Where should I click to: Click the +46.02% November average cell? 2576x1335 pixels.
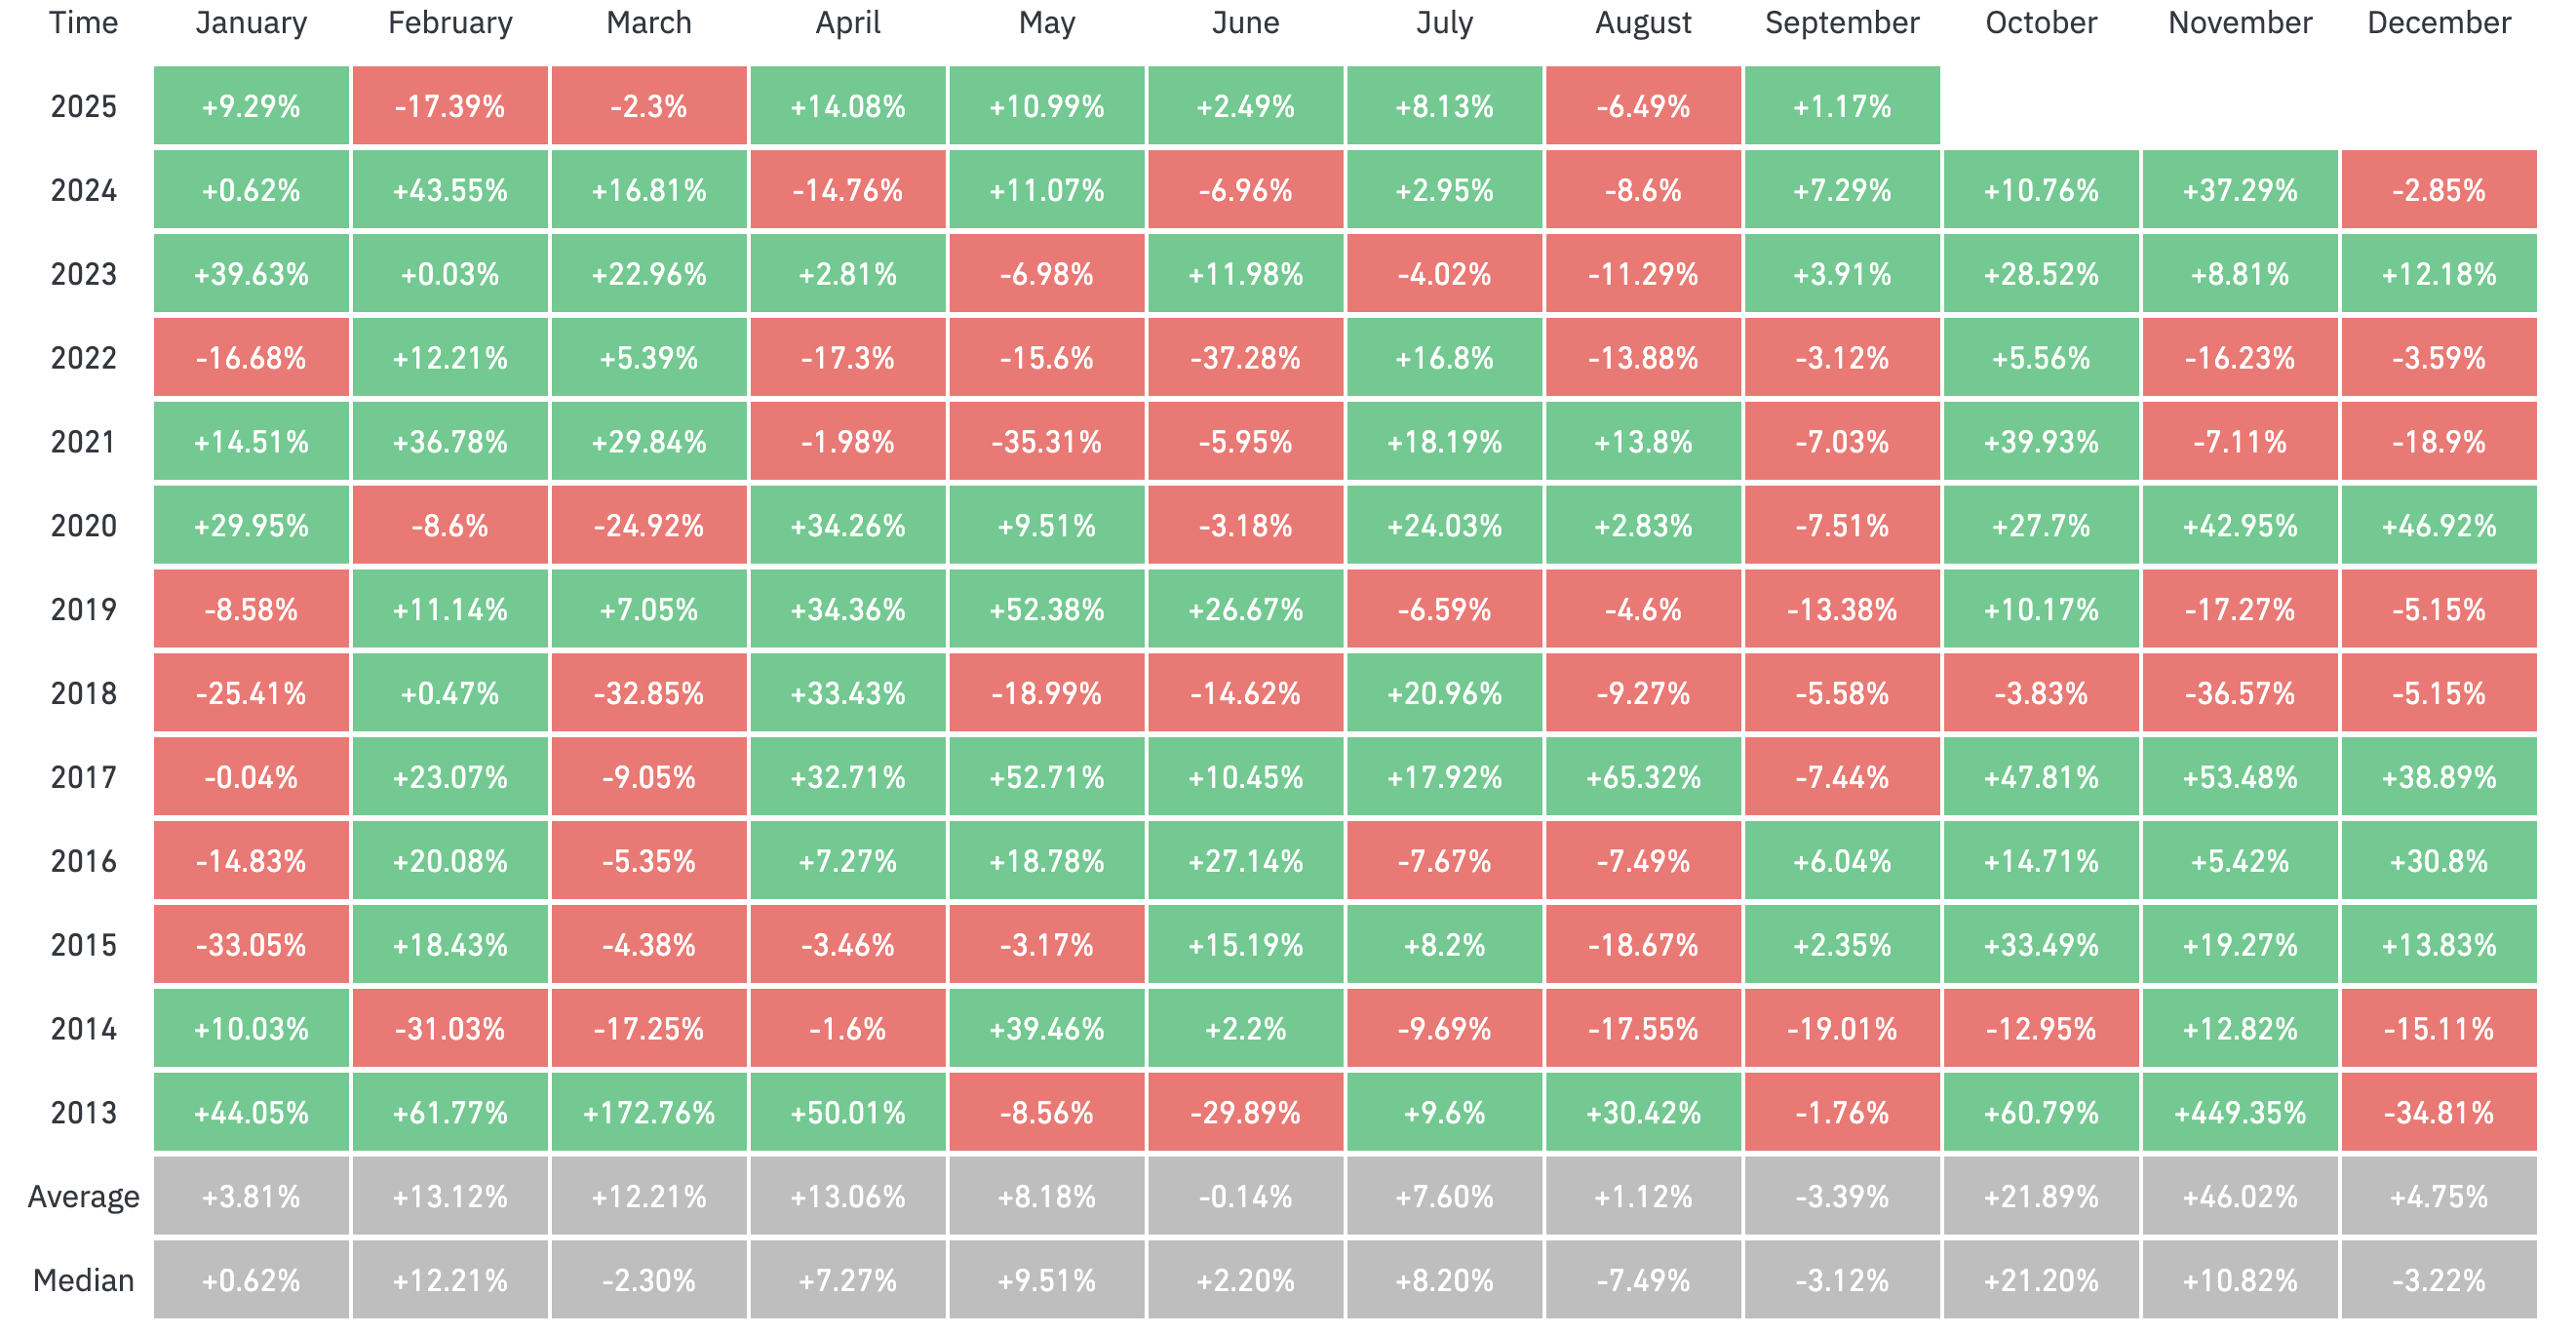tap(2239, 1196)
